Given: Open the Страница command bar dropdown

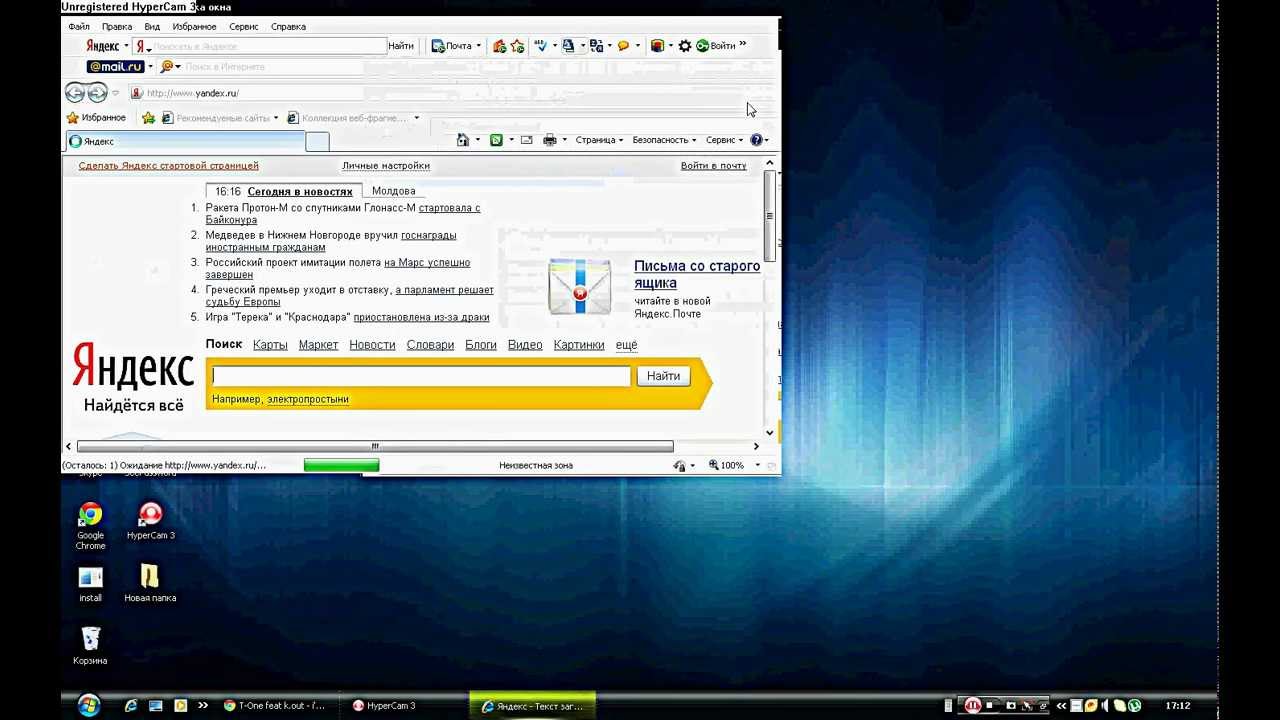Looking at the screenshot, I should [x=599, y=140].
